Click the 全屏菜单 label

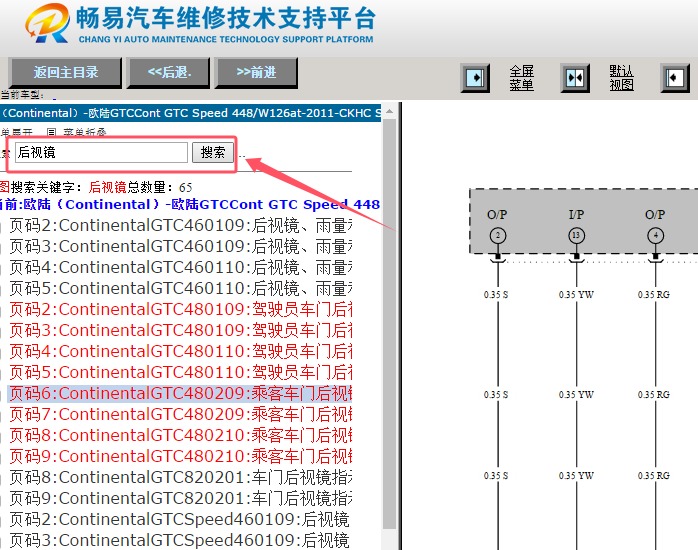coord(521,78)
